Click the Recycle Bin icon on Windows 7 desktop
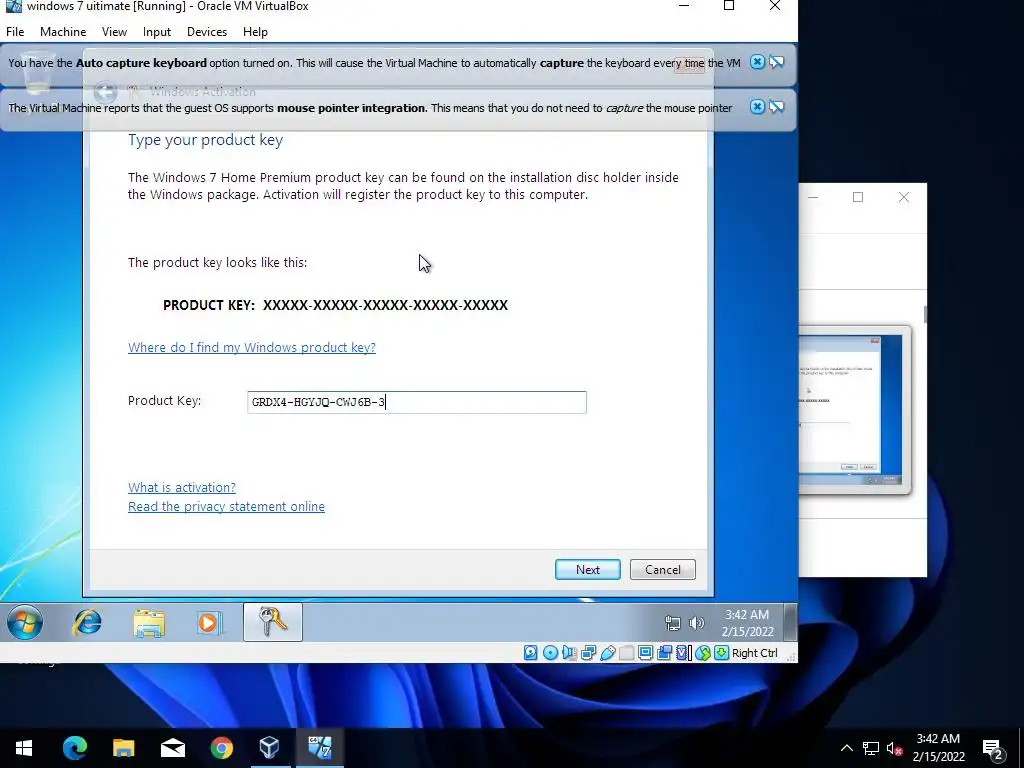The image size is (1024, 768). tap(37, 72)
